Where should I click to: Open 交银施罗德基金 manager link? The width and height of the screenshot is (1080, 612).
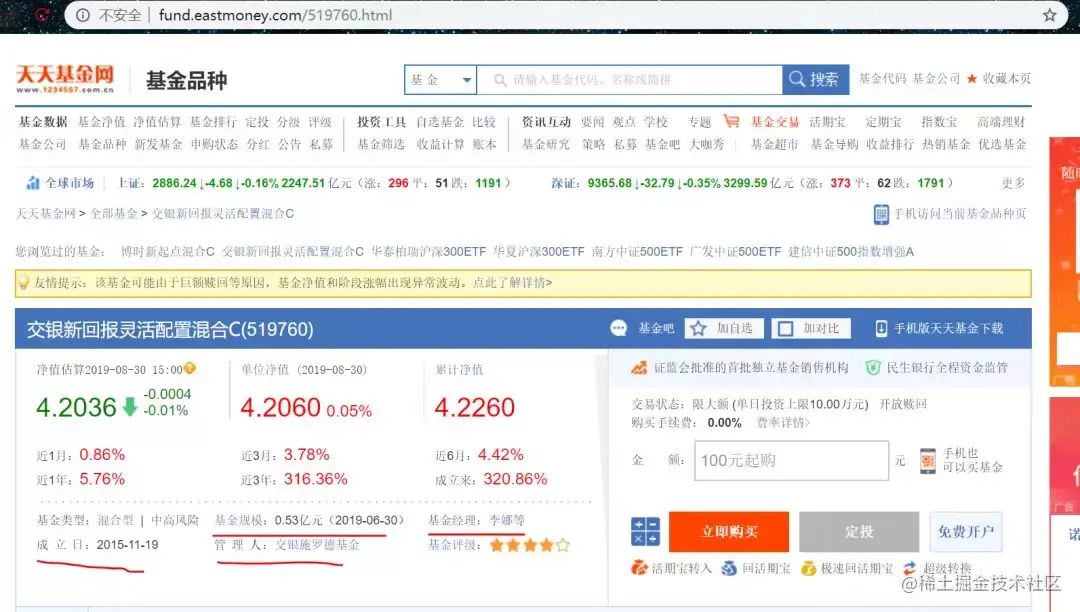click(x=318, y=545)
